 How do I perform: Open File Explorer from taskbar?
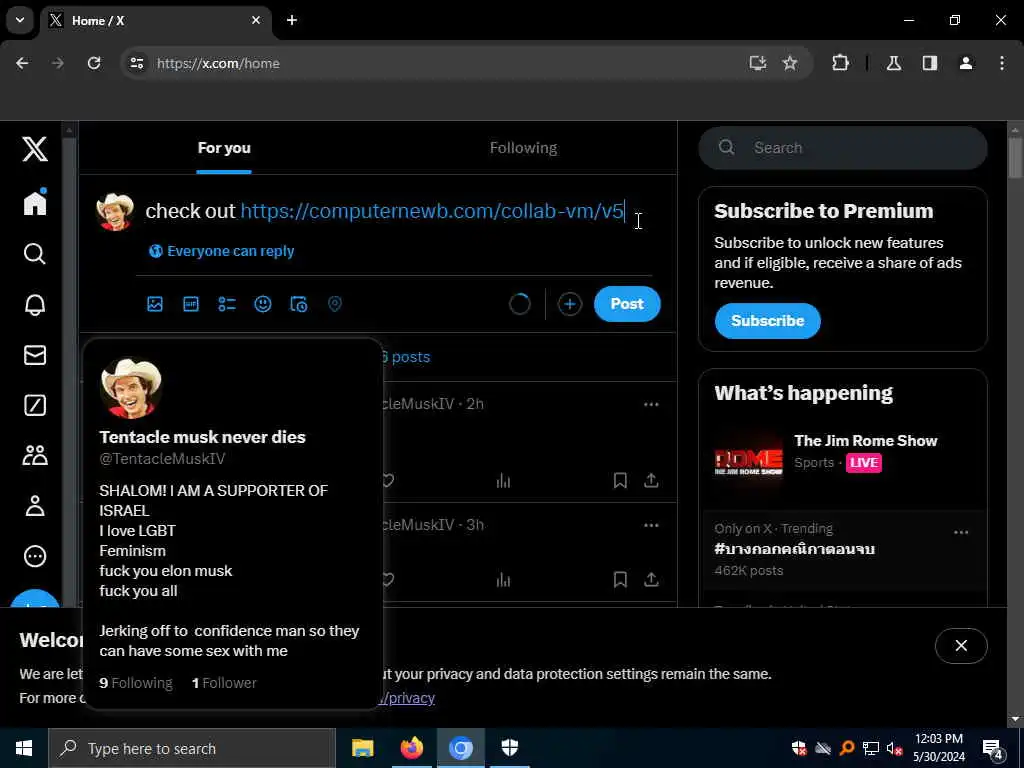tap(362, 748)
